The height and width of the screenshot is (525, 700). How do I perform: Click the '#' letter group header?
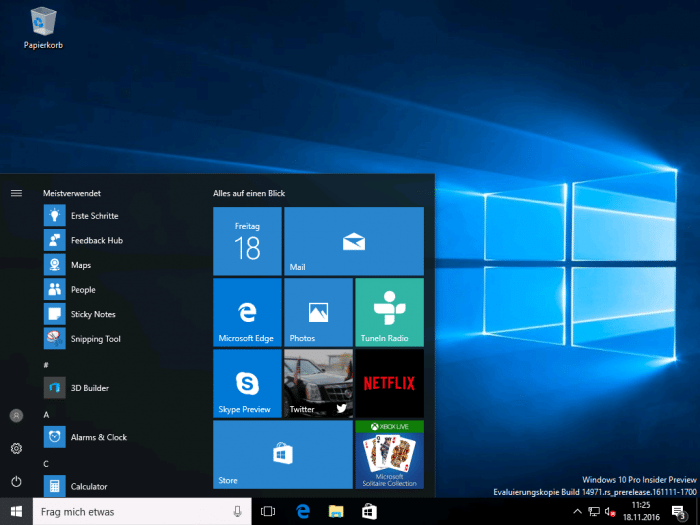coord(46,365)
